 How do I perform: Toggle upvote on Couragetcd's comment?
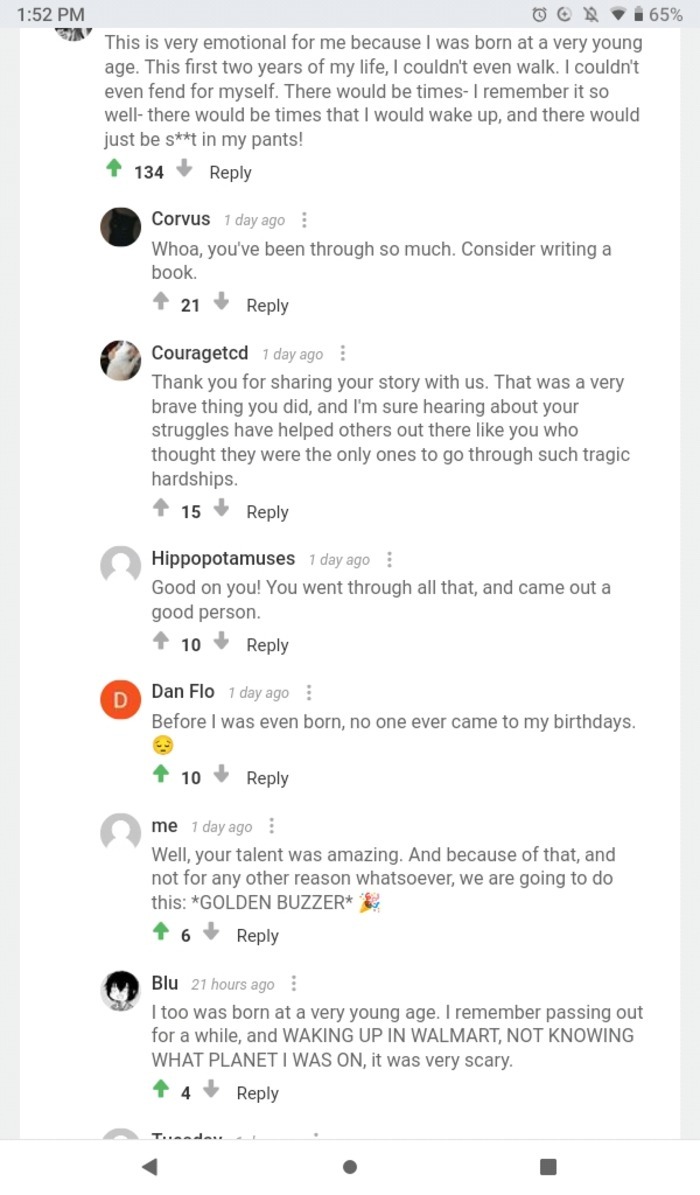(x=161, y=510)
